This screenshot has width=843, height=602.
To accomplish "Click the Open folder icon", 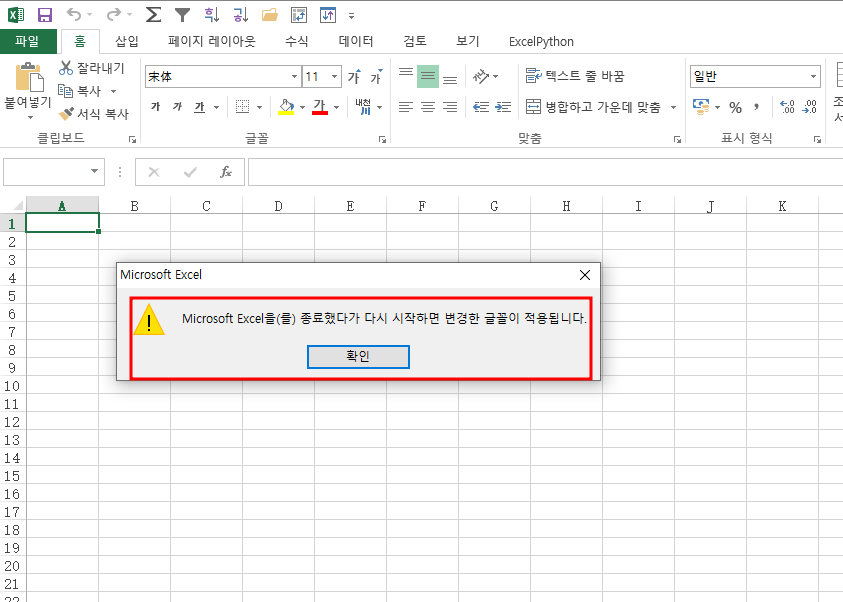I will tap(269, 15).
